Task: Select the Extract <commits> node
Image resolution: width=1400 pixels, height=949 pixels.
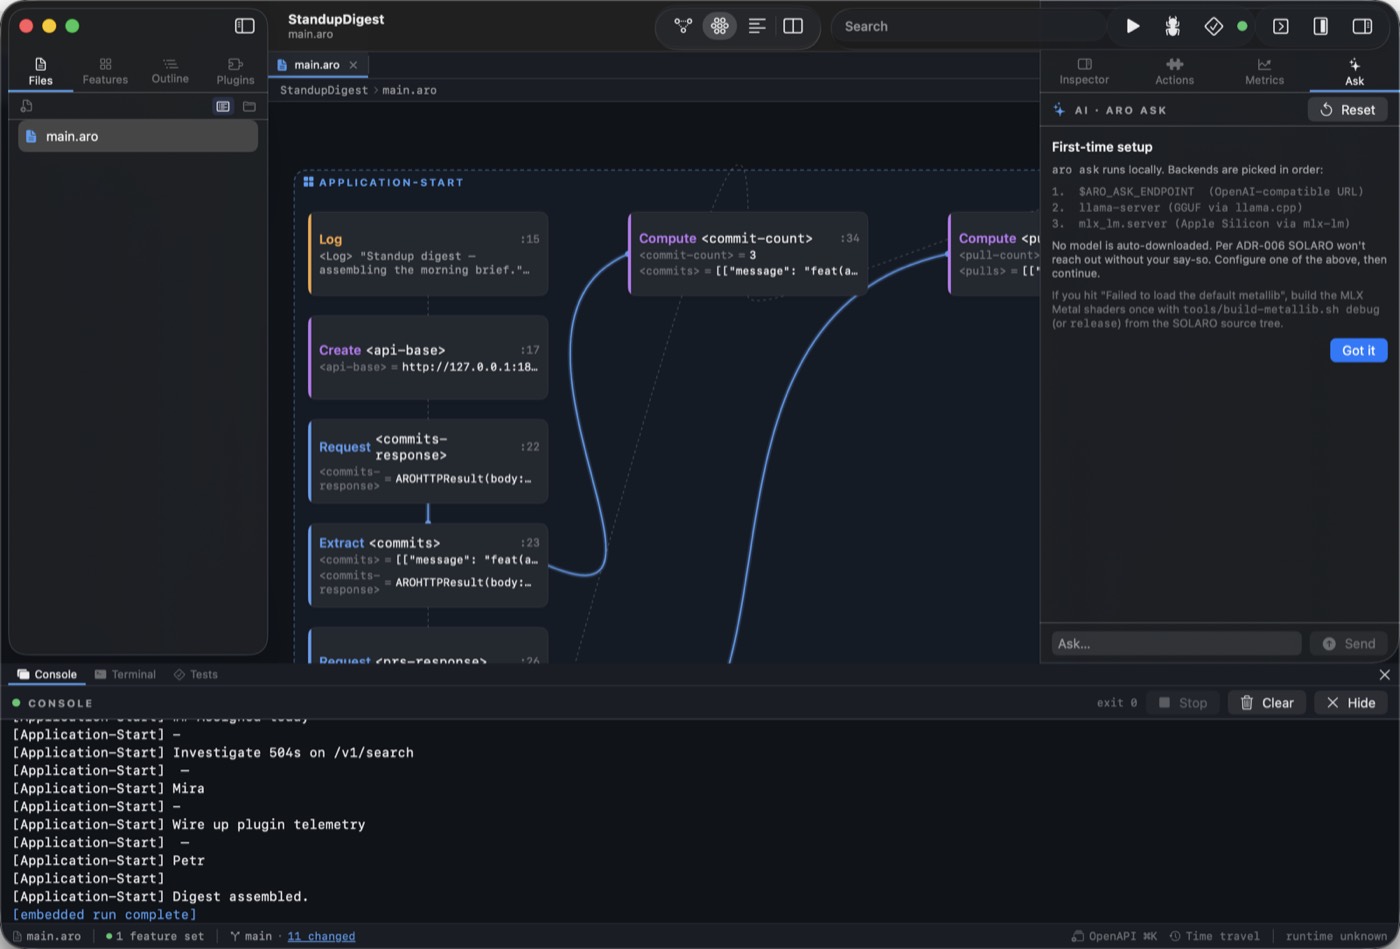Action: [428, 565]
